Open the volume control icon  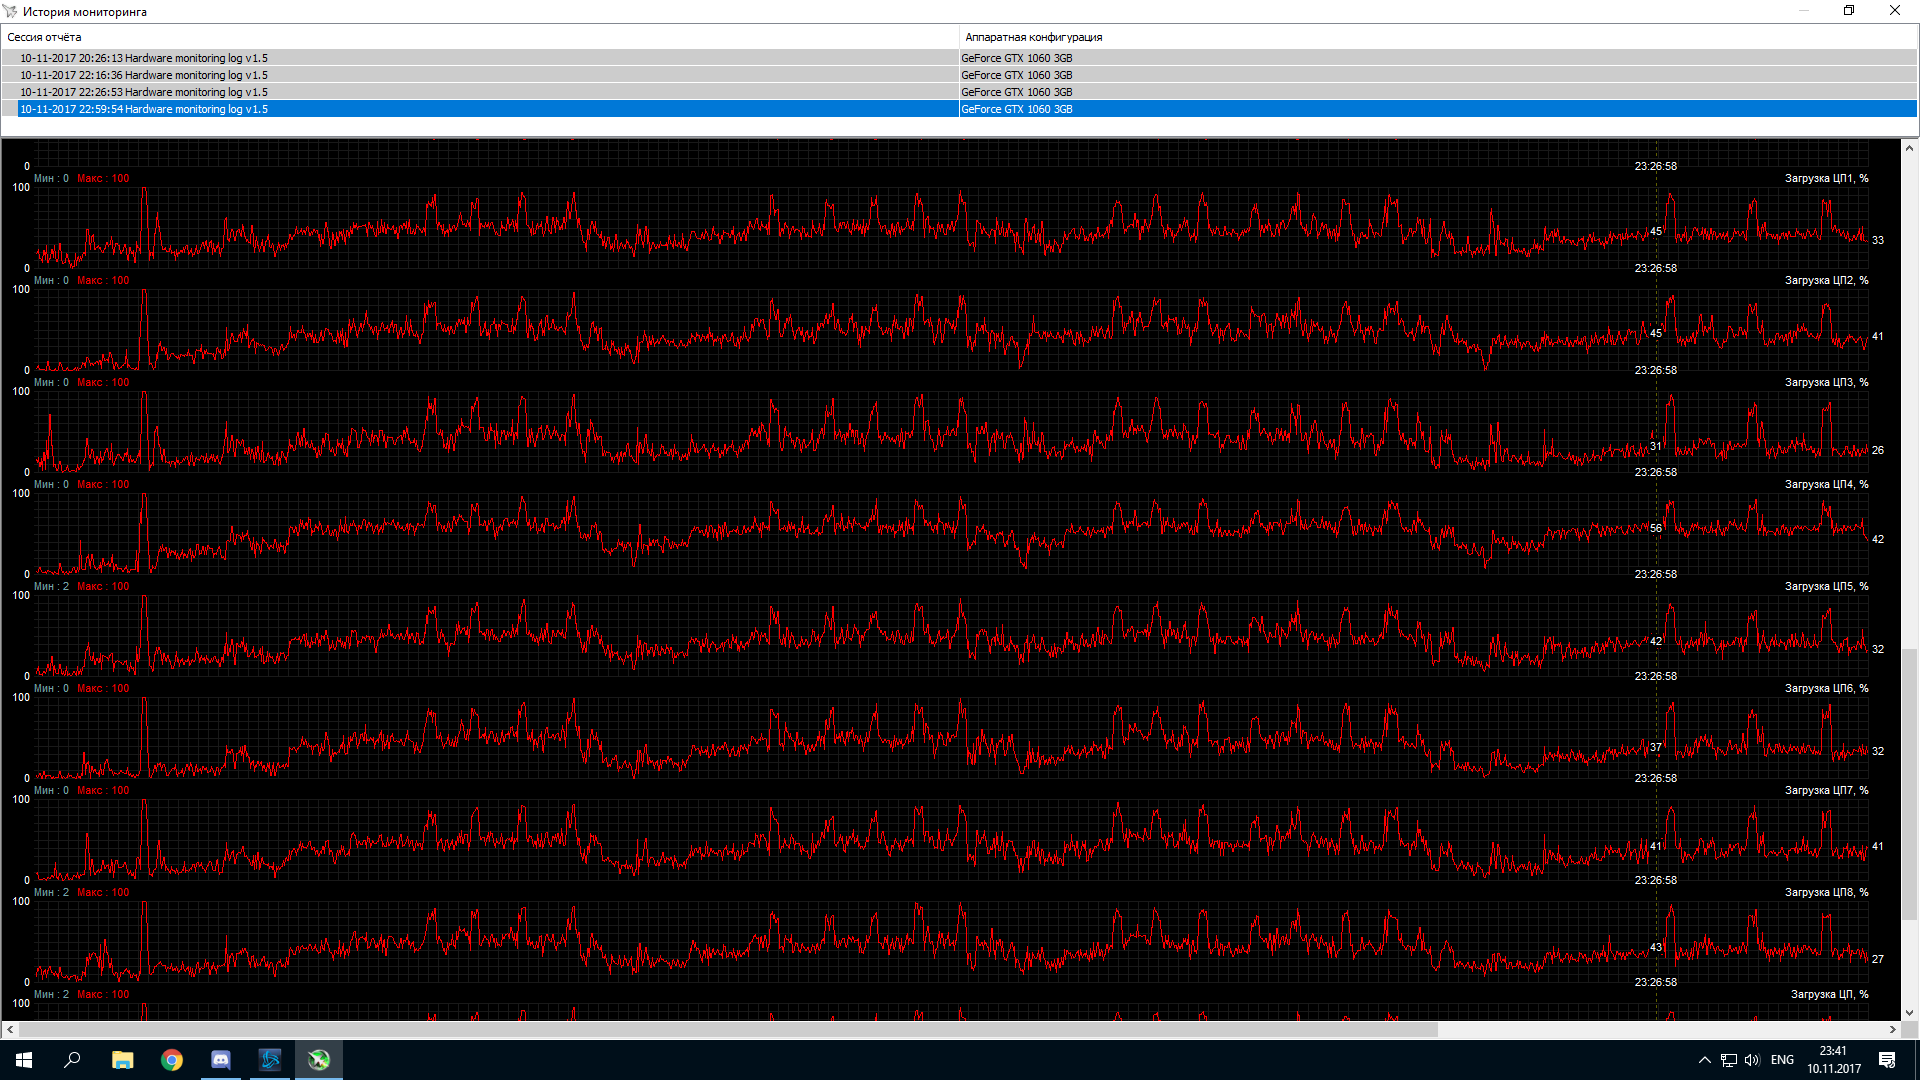coord(1752,1060)
